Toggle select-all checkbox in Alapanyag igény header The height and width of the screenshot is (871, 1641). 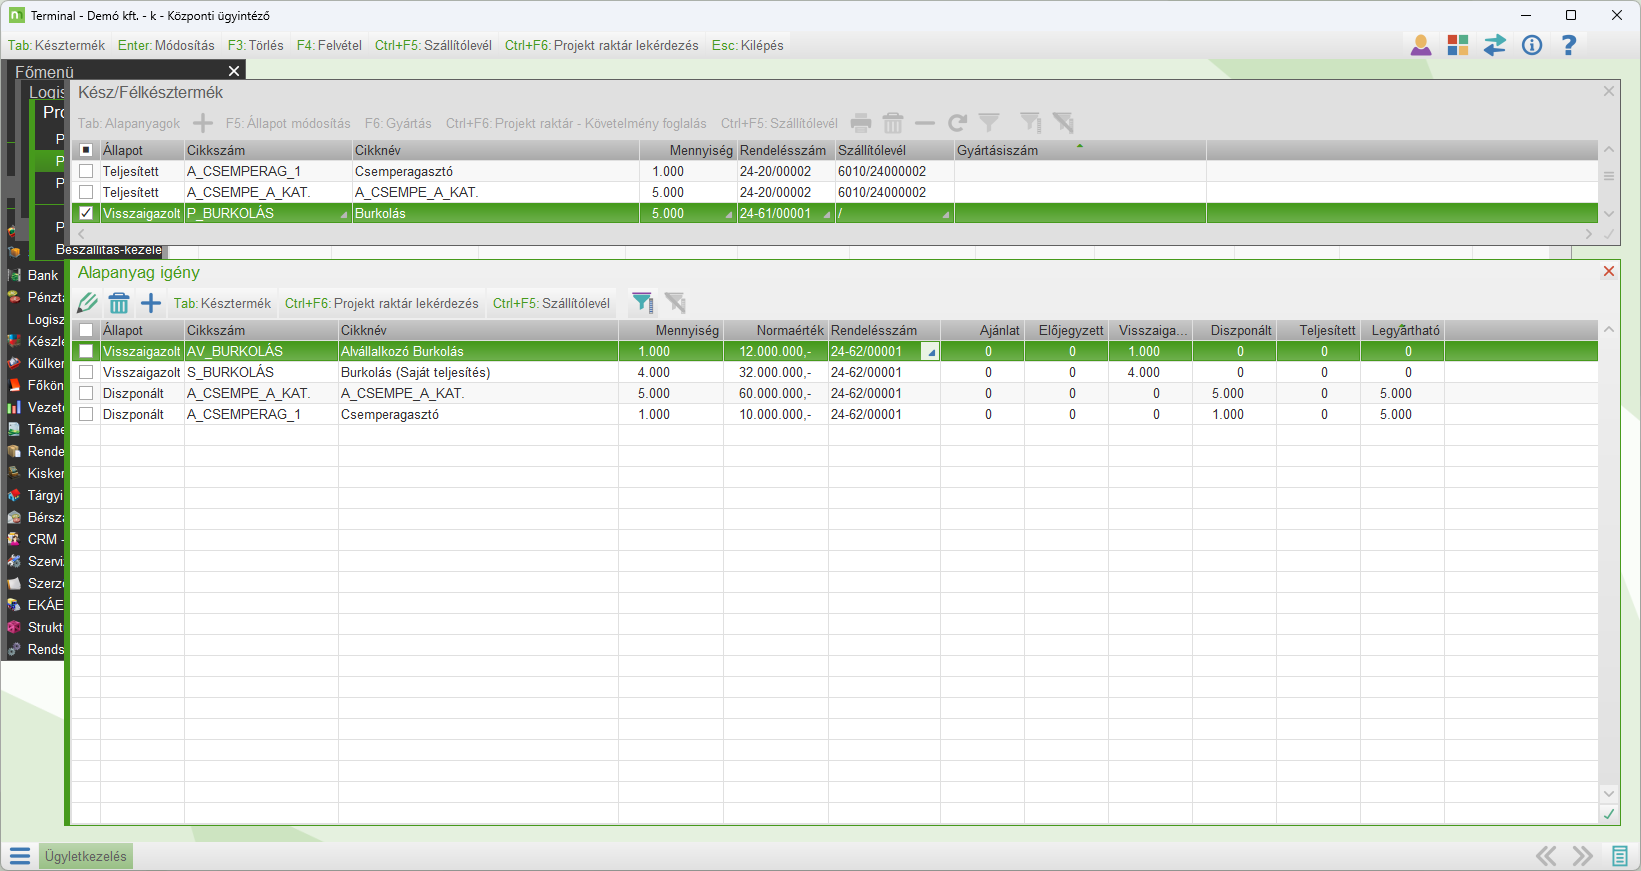86,330
